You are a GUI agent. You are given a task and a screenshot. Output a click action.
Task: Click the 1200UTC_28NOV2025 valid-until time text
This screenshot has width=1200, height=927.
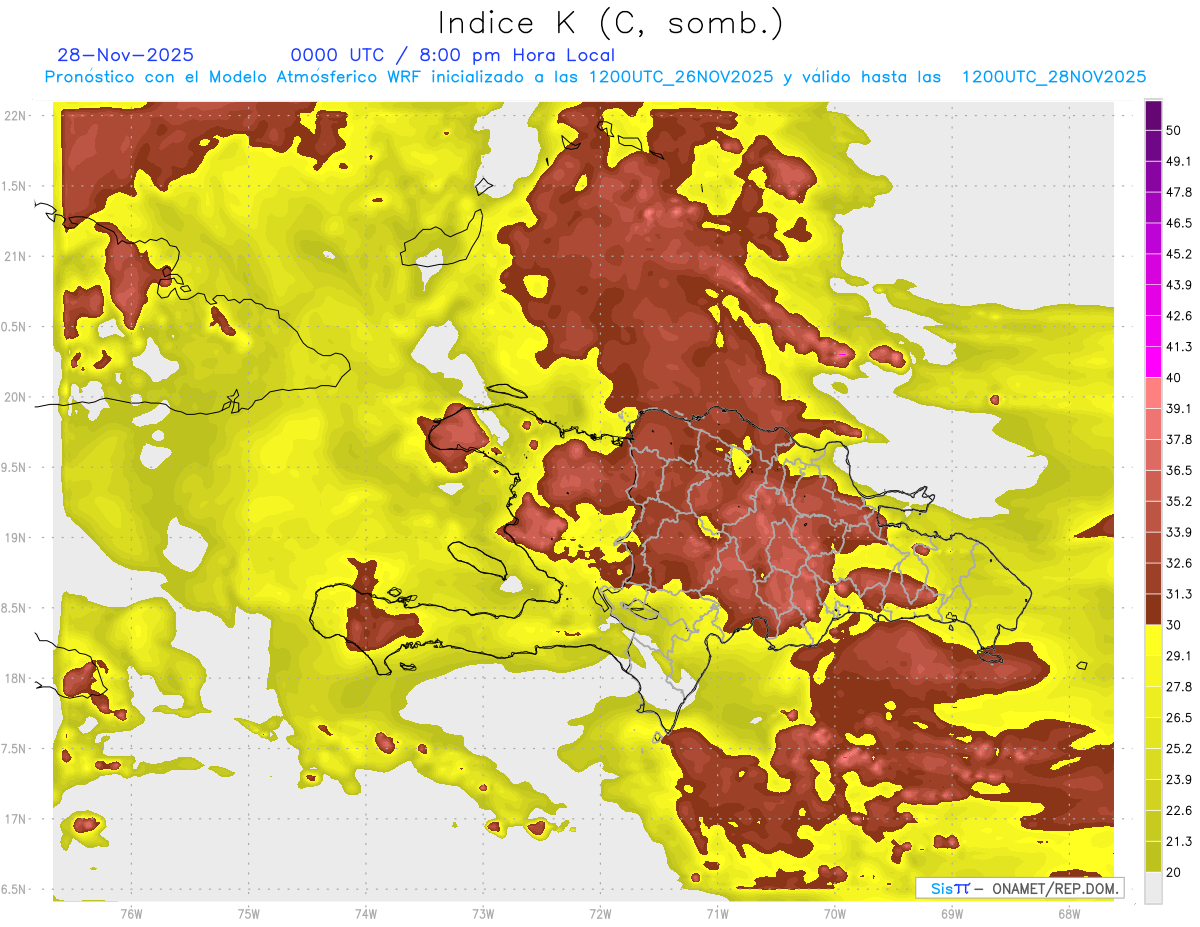(1053, 77)
